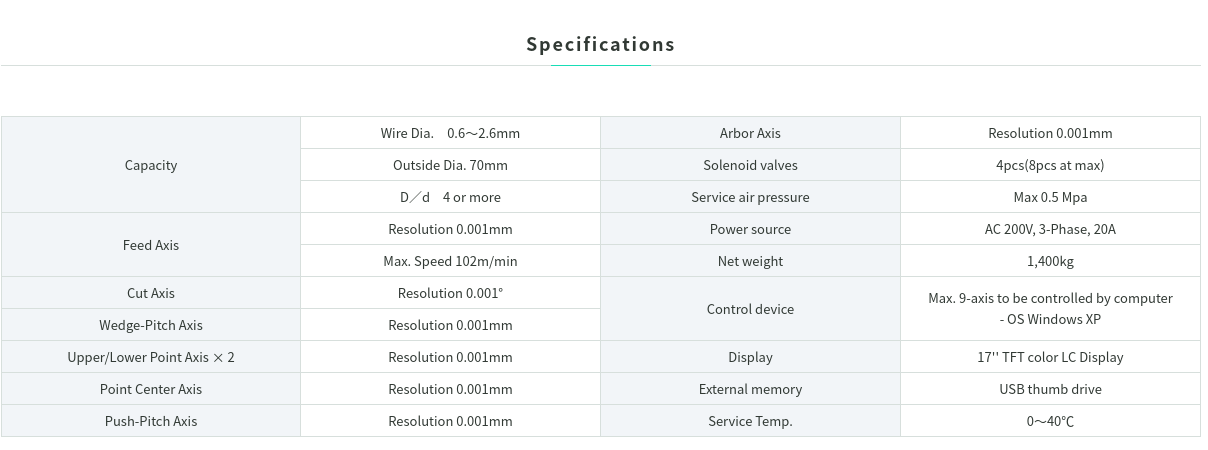Click the AC 200V, 3-Phase, 20A value

[x=1050, y=229]
